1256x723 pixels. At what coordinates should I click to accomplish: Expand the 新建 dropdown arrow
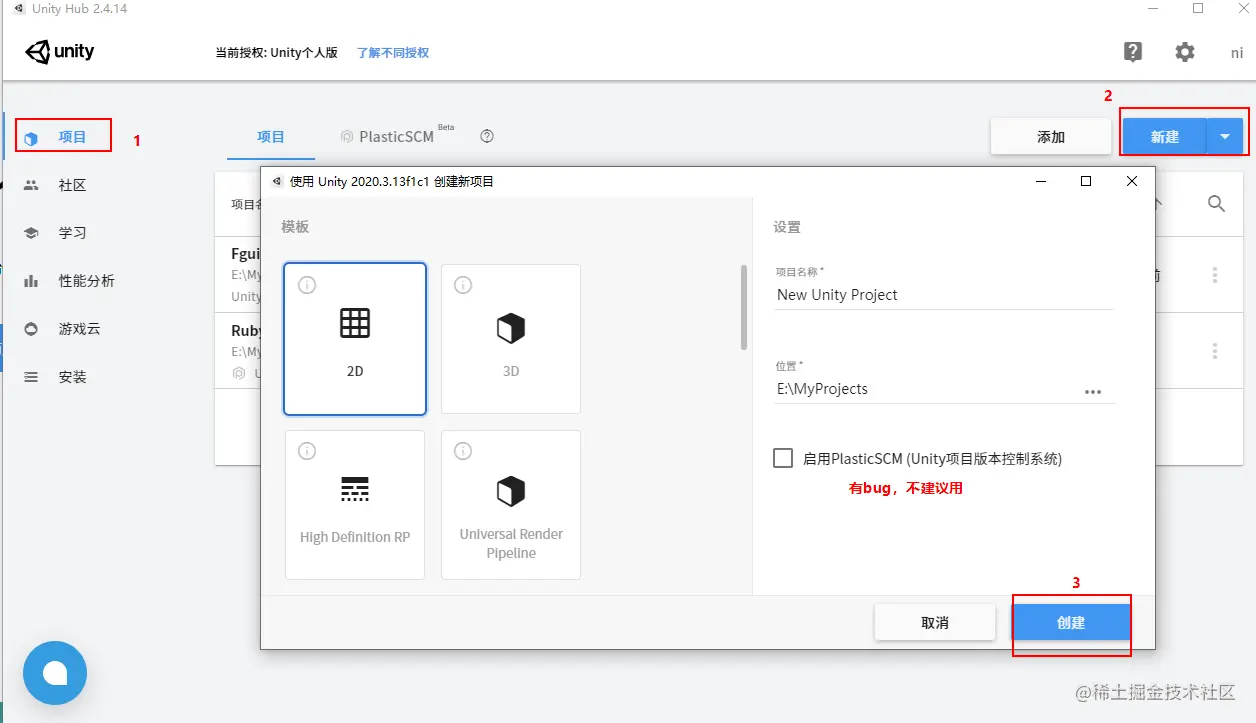click(x=1225, y=137)
